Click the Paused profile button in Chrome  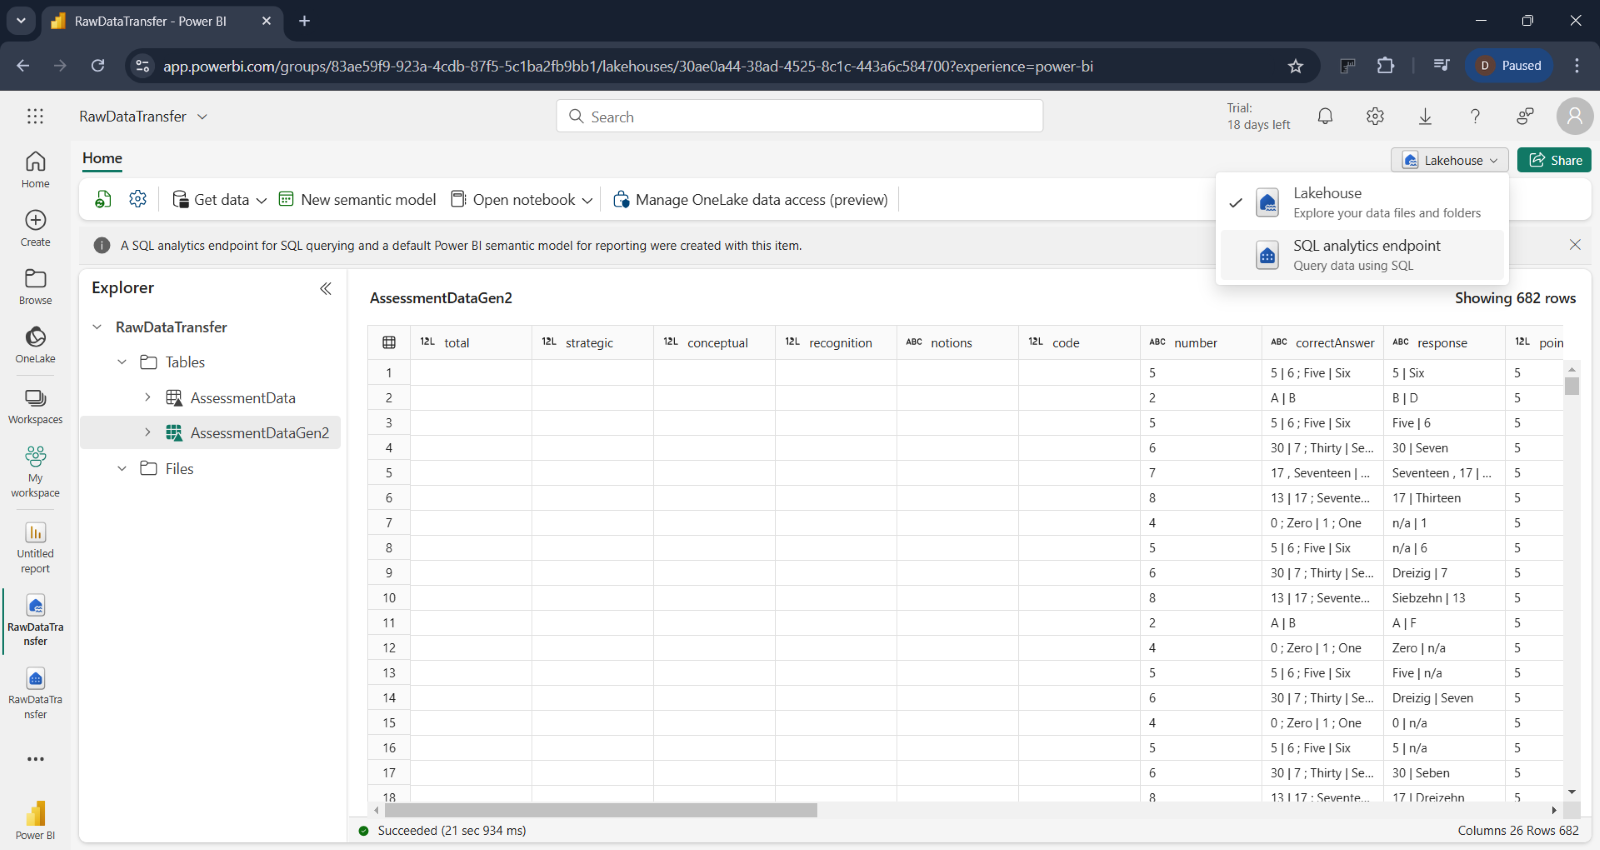[x=1510, y=66]
